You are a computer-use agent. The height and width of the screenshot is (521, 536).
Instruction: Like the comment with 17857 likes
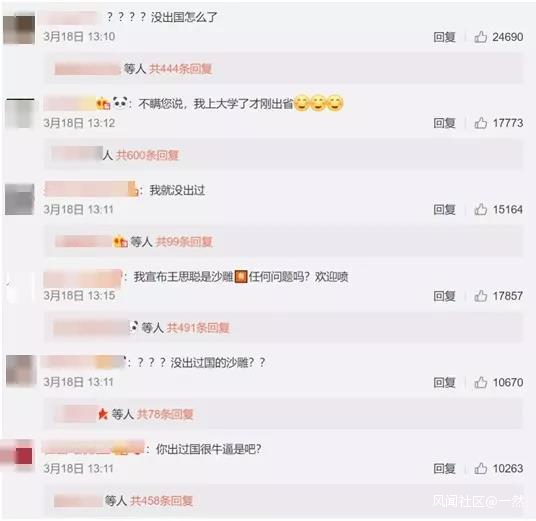[x=480, y=296]
